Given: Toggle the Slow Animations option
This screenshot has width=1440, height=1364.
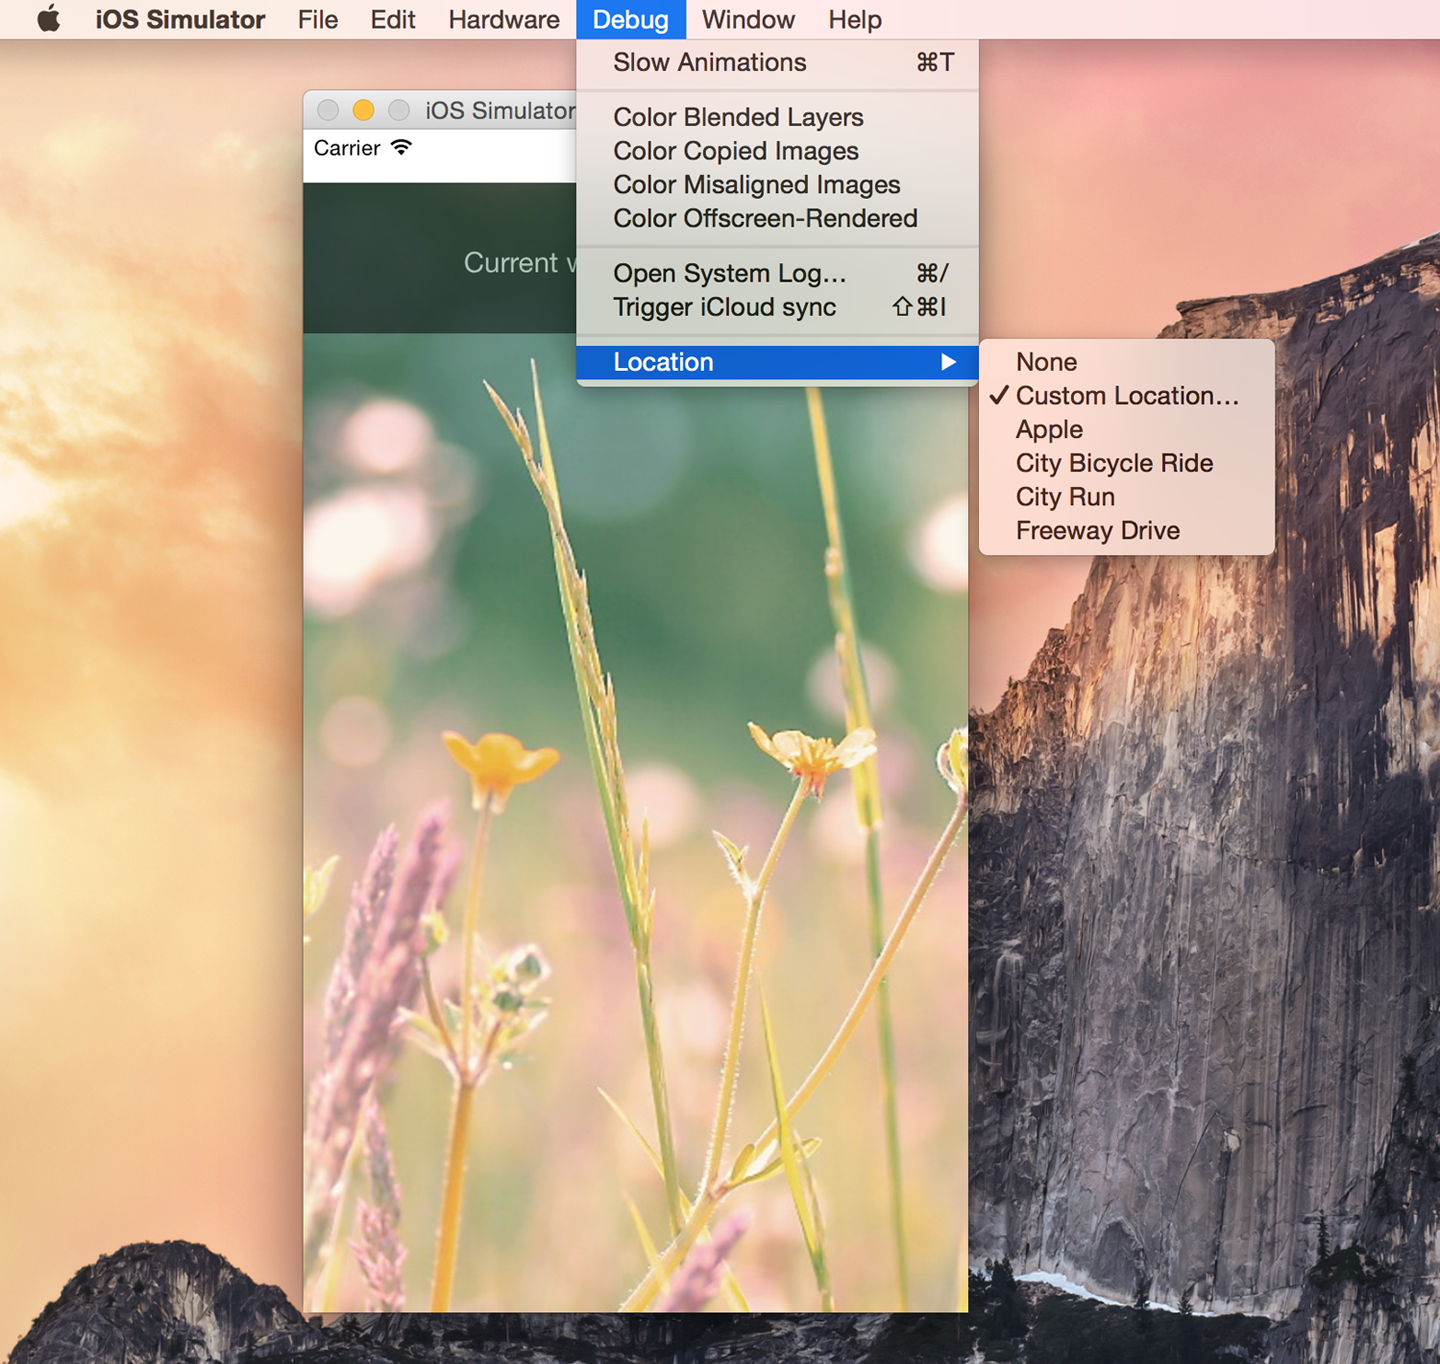Looking at the screenshot, I should (709, 62).
